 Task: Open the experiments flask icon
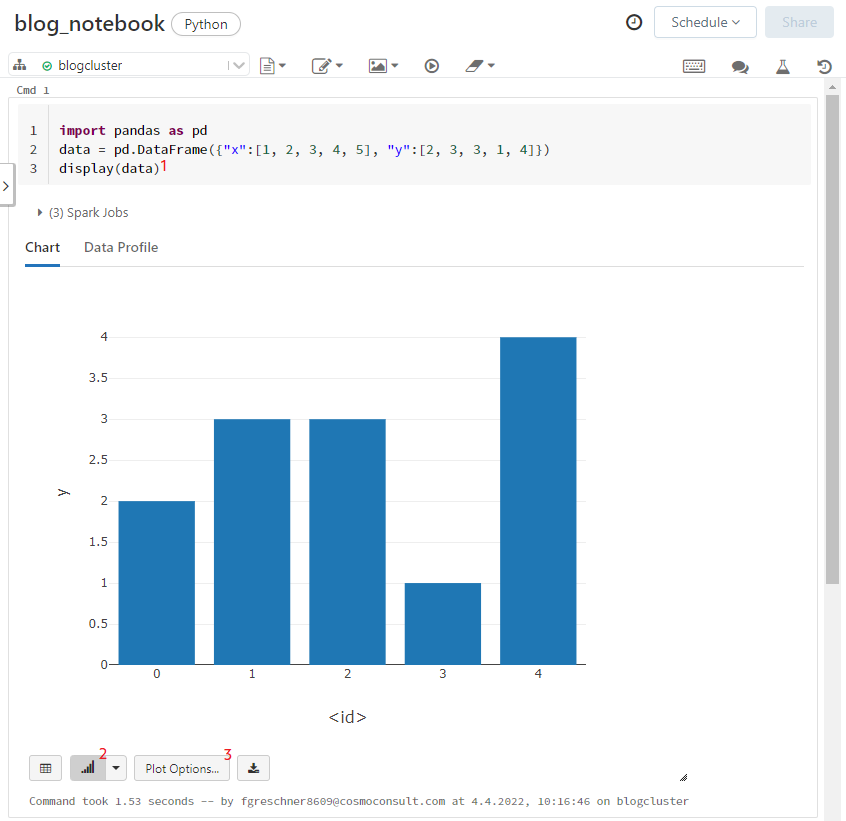(783, 66)
